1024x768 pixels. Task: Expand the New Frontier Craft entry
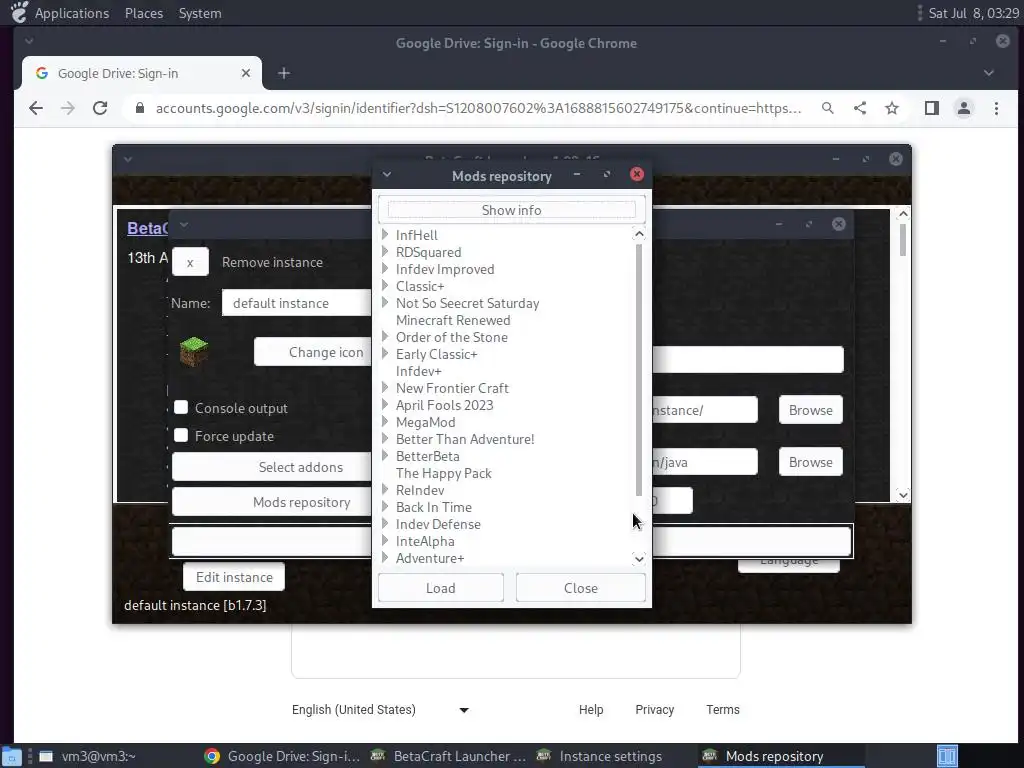[385, 387]
